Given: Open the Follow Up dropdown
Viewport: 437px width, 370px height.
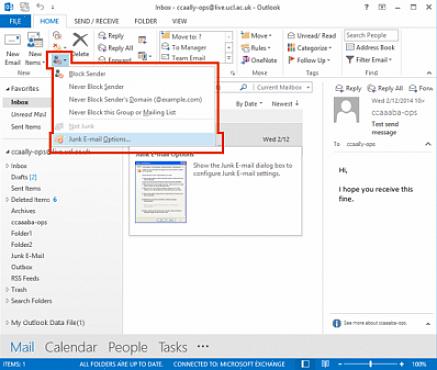Looking at the screenshot, I should click(x=309, y=60).
